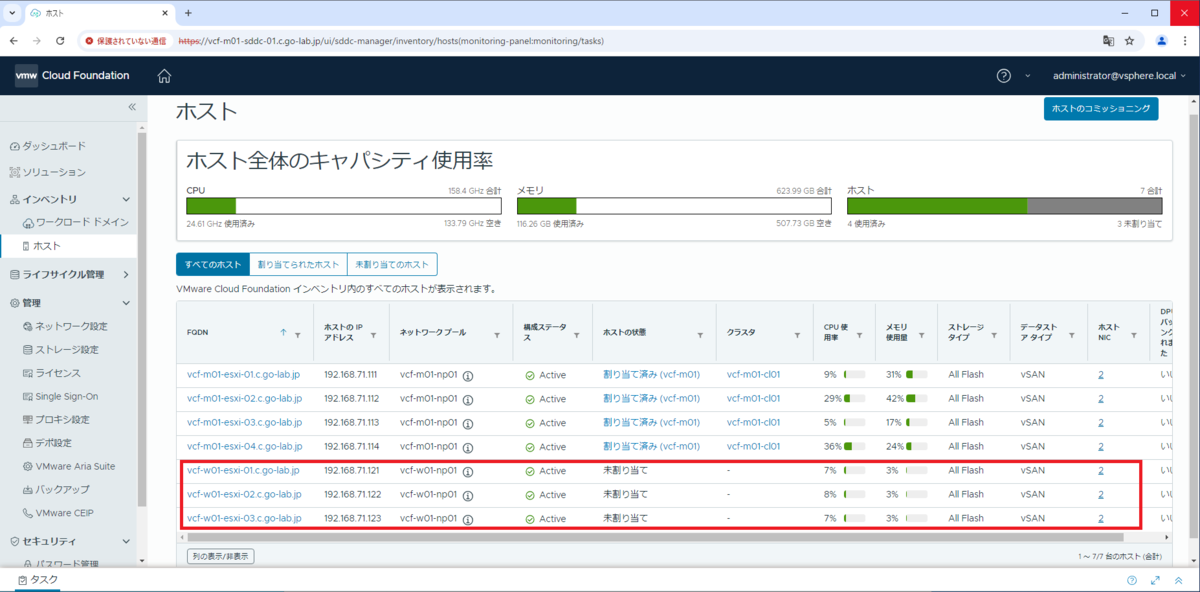Click the browser address bar URL

tap(391, 41)
